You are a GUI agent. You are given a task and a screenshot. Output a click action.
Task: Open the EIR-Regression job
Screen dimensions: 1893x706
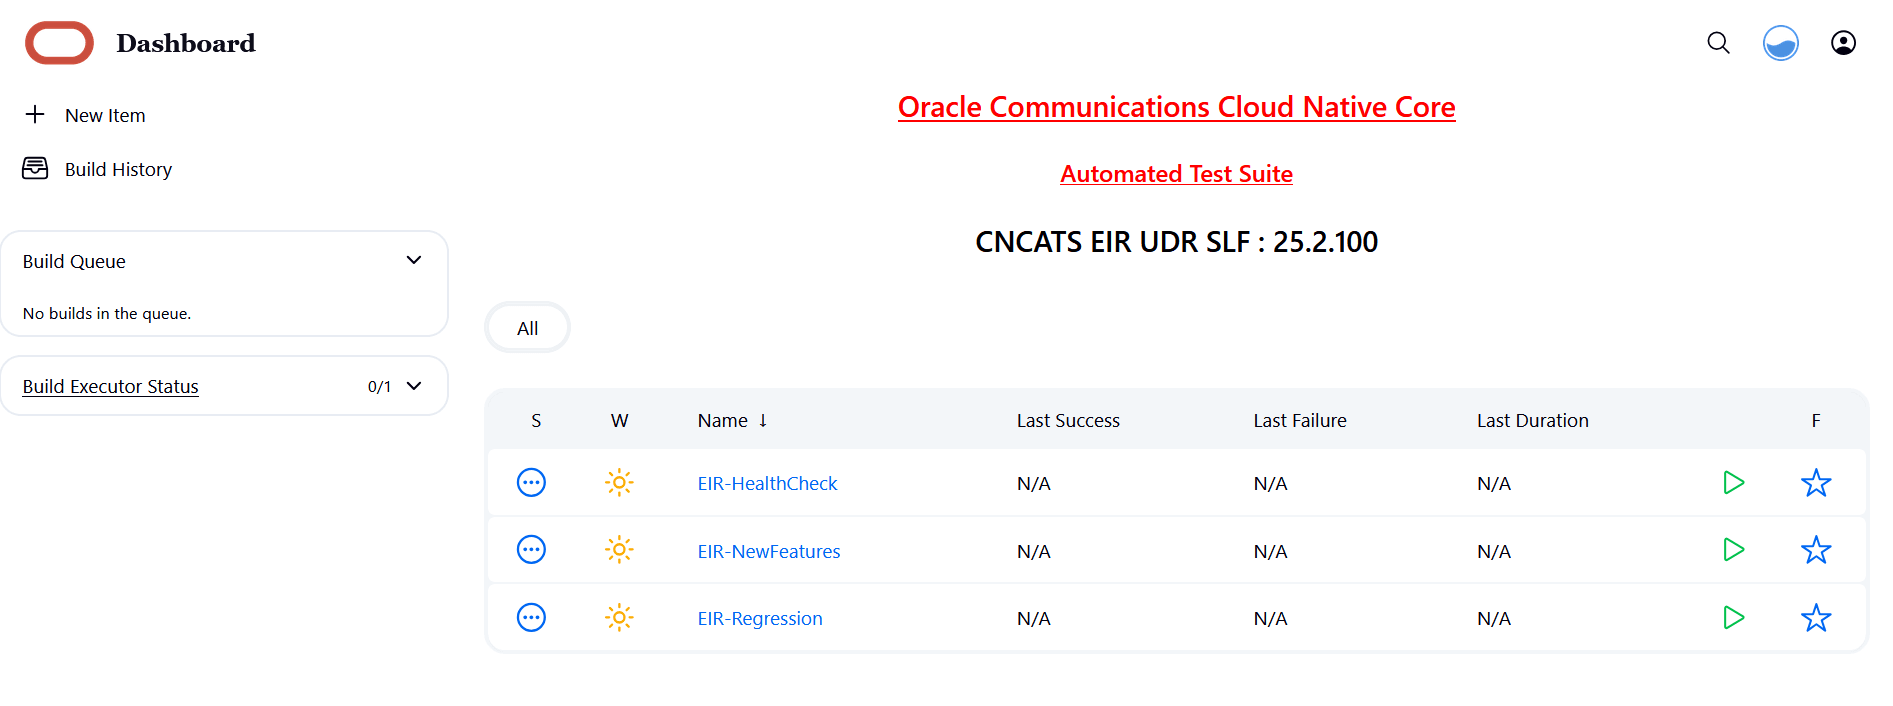(760, 618)
